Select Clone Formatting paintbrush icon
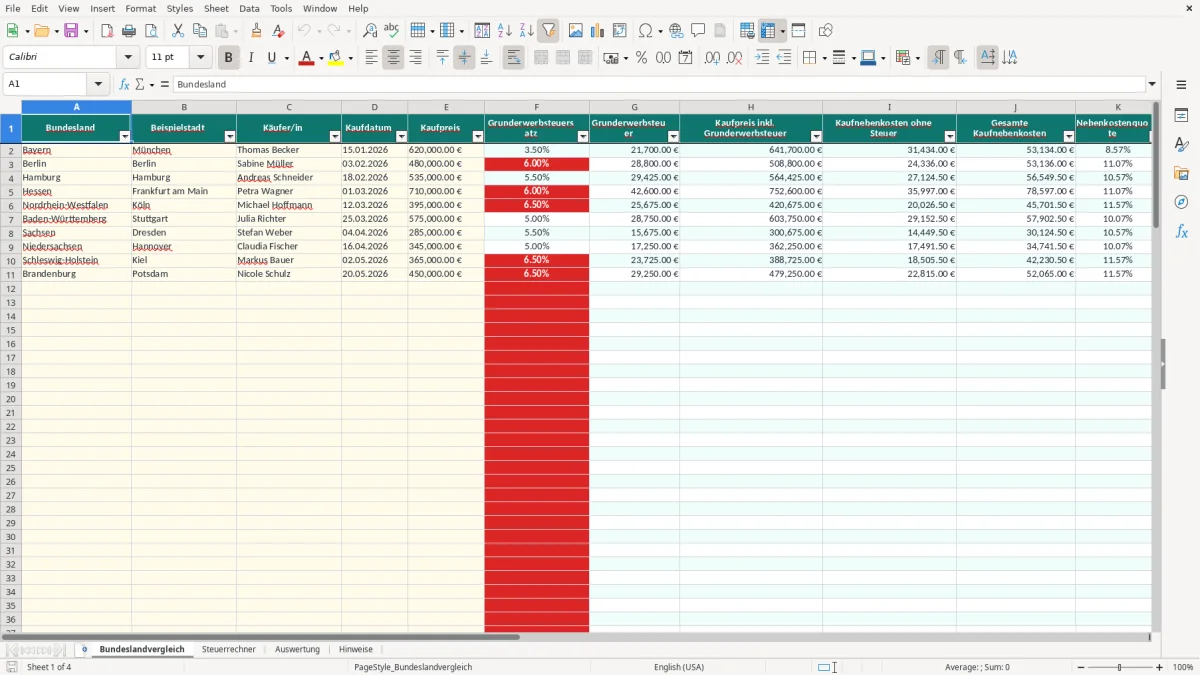 click(257, 31)
